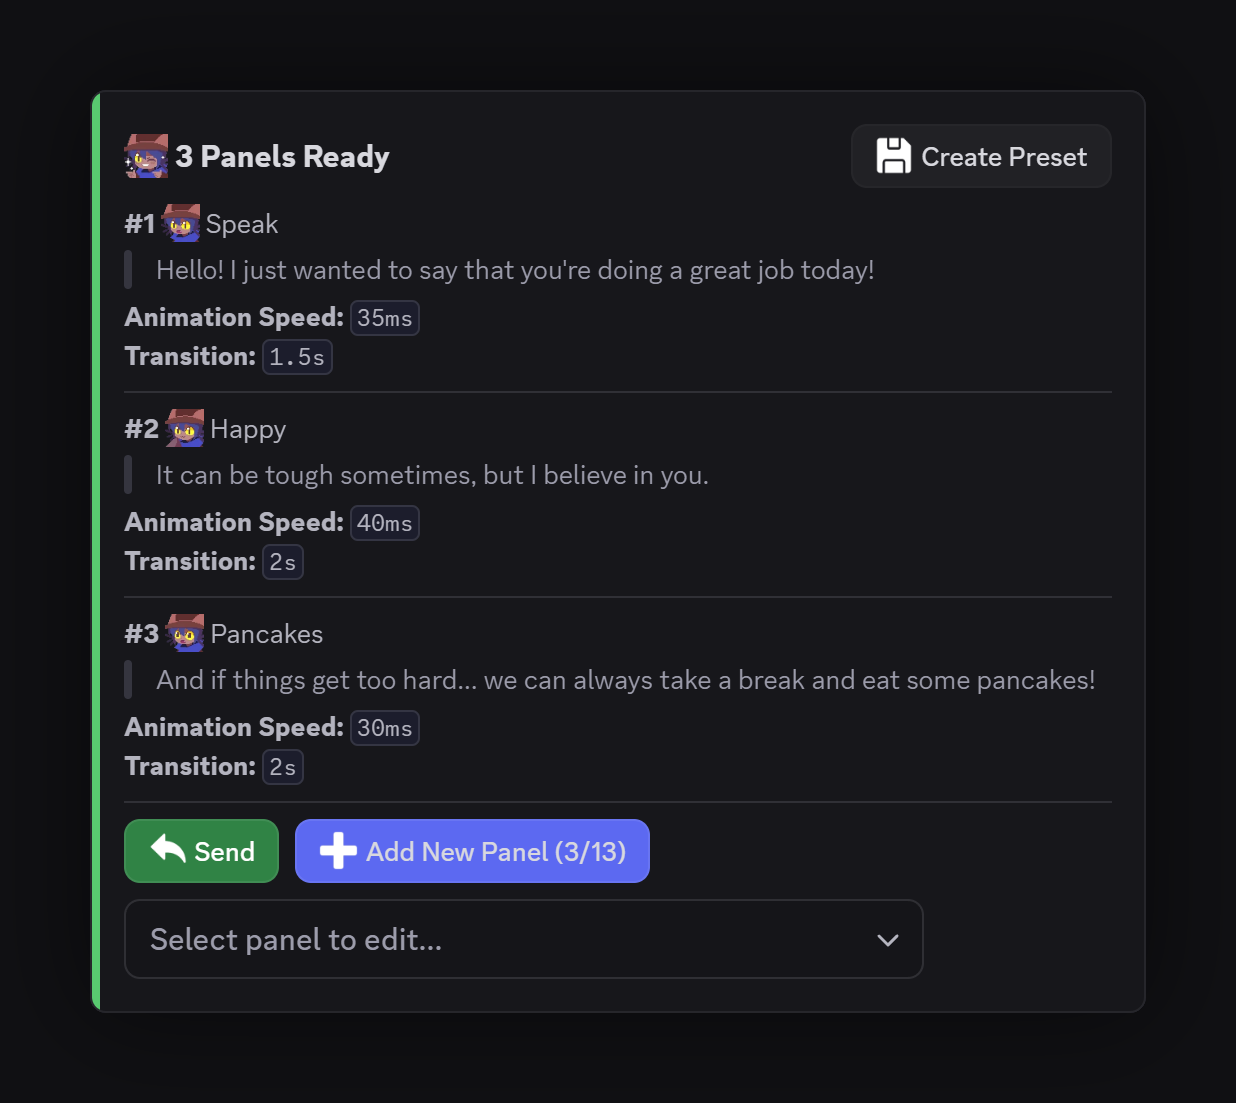Click the character avatar beside 3 Panels Ready
Screen dimensions: 1236x1103
point(146,156)
